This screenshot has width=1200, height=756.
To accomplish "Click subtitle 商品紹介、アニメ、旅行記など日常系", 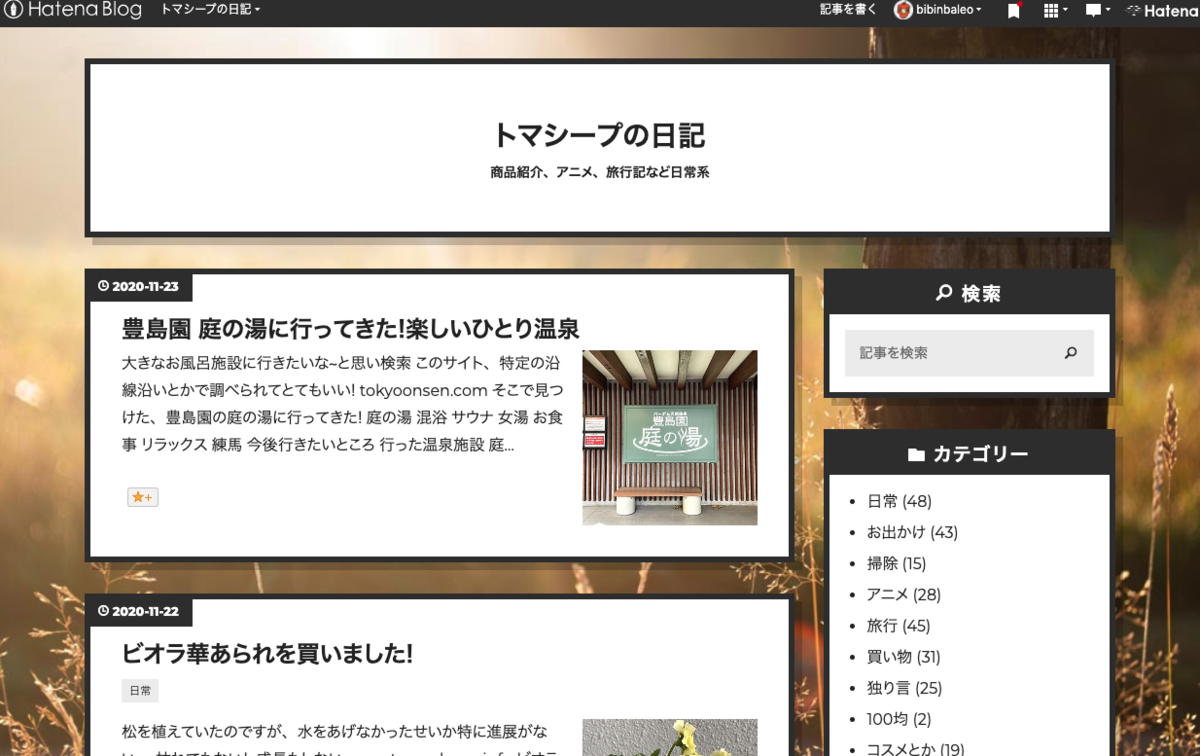I will [600, 172].
